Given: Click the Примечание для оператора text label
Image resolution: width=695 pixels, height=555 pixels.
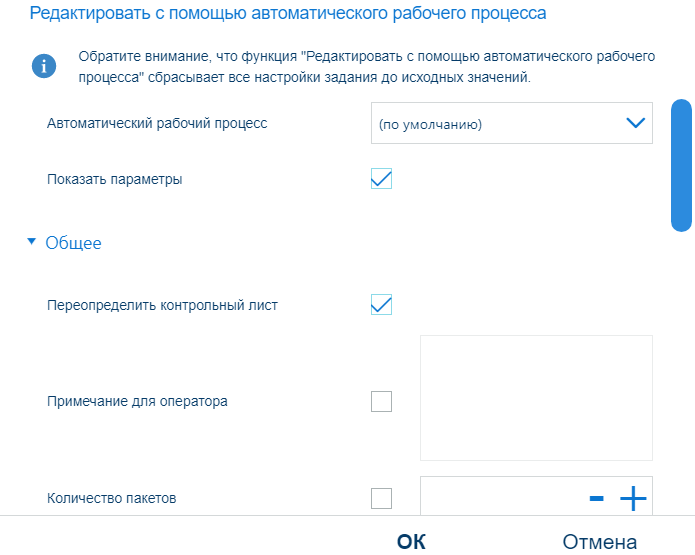Looking at the screenshot, I should (x=137, y=402).
